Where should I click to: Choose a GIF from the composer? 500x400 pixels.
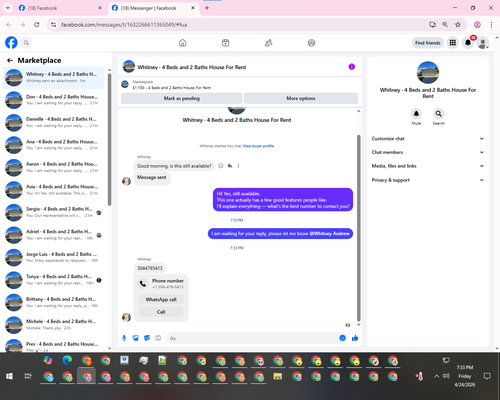point(158,338)
